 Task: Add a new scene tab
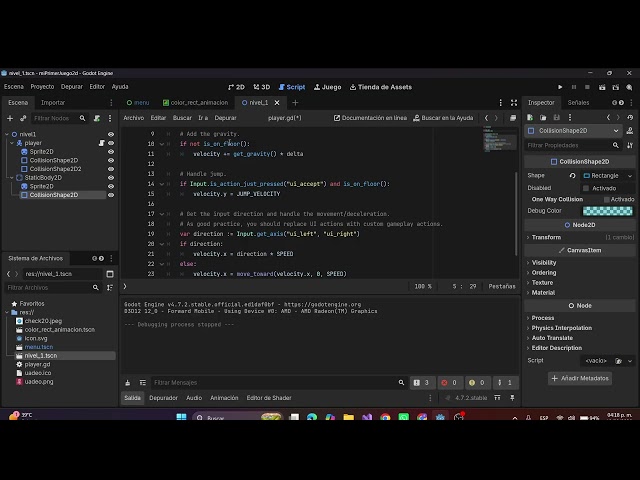click(x=295, y=103)
